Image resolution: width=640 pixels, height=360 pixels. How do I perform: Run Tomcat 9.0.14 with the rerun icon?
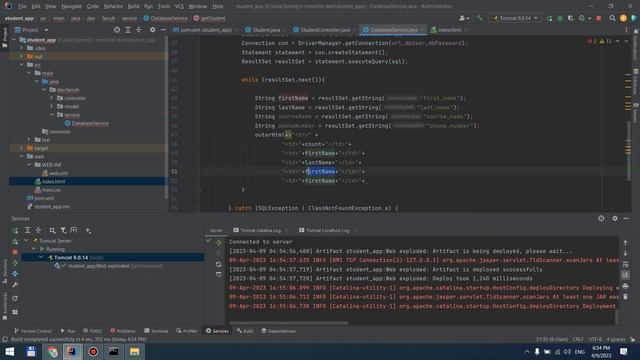coord(549,18)
